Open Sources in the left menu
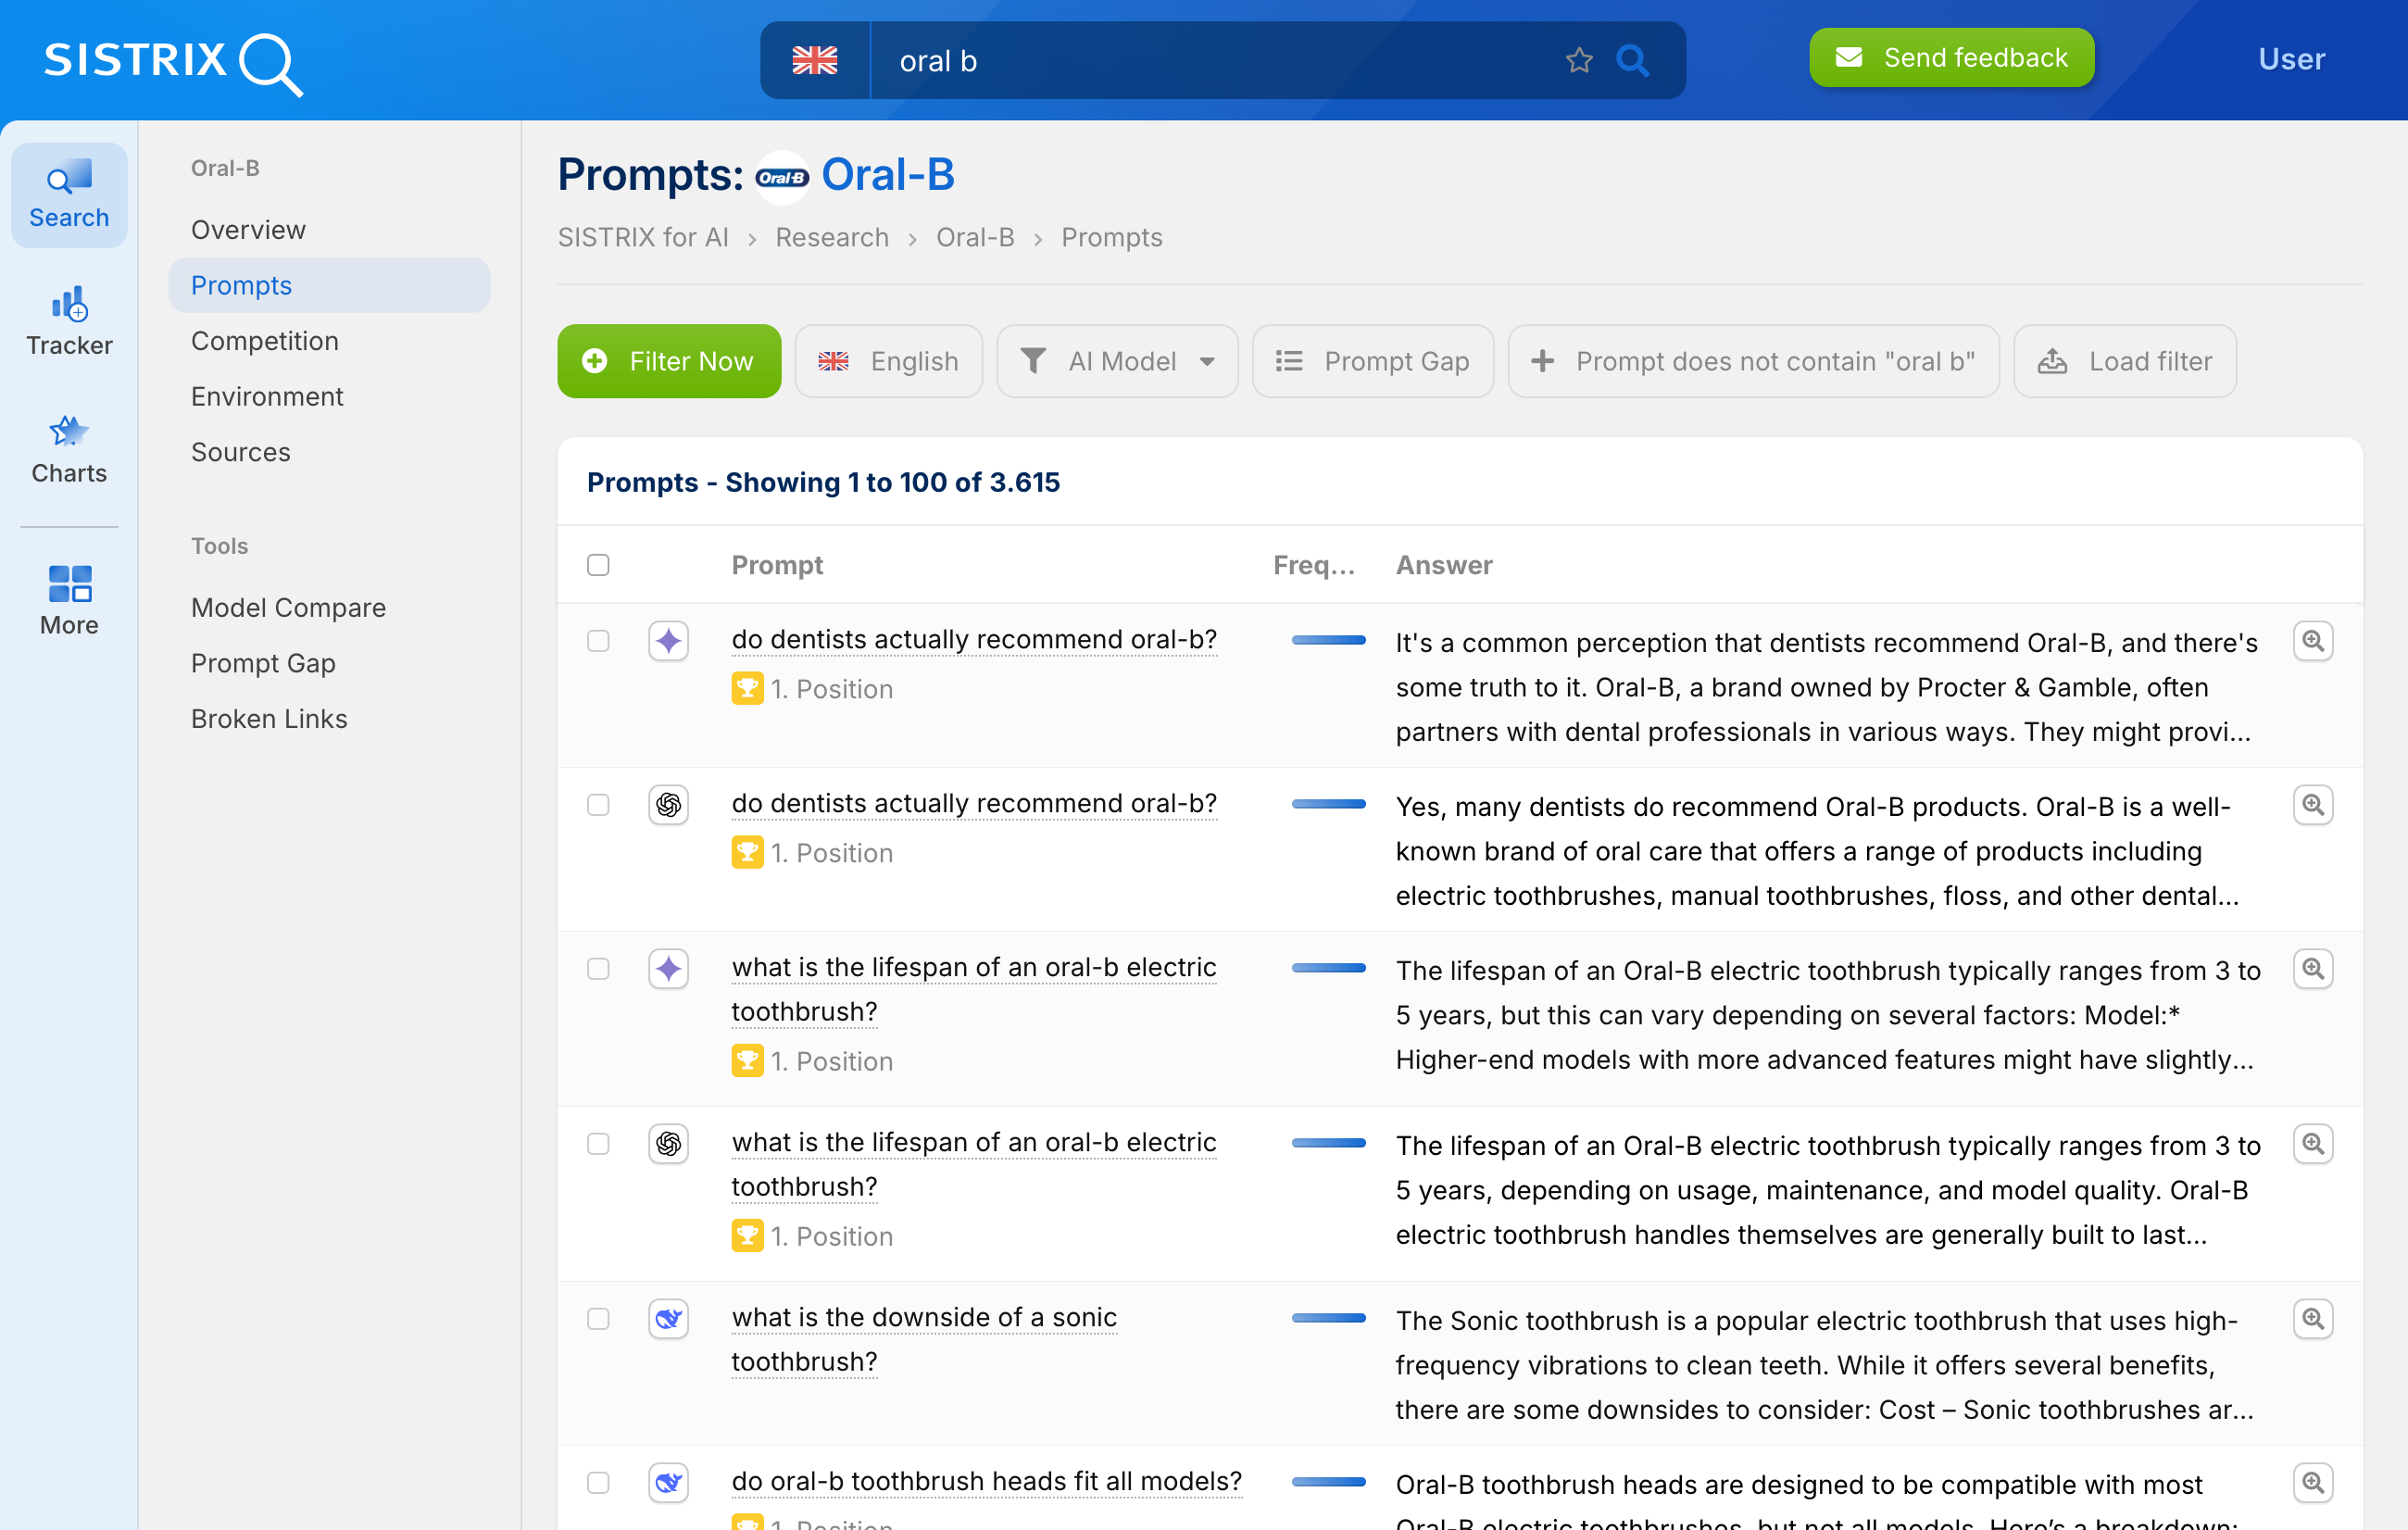 241,452
